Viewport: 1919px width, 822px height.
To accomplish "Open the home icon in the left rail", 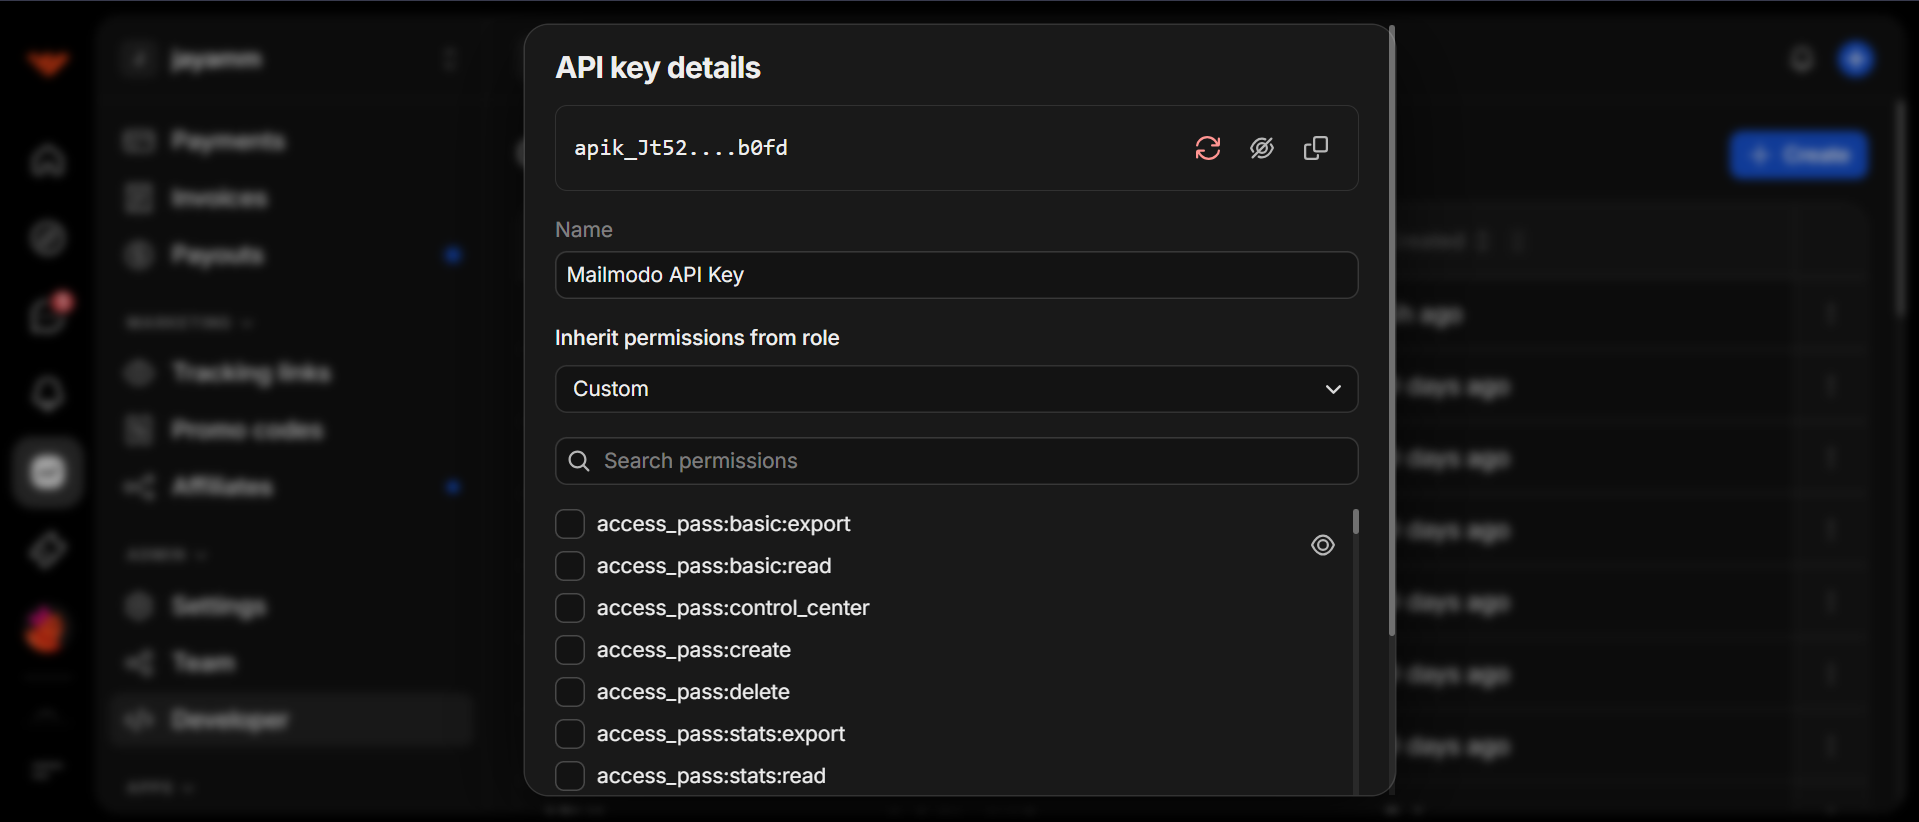I will (x=48, y=160).
